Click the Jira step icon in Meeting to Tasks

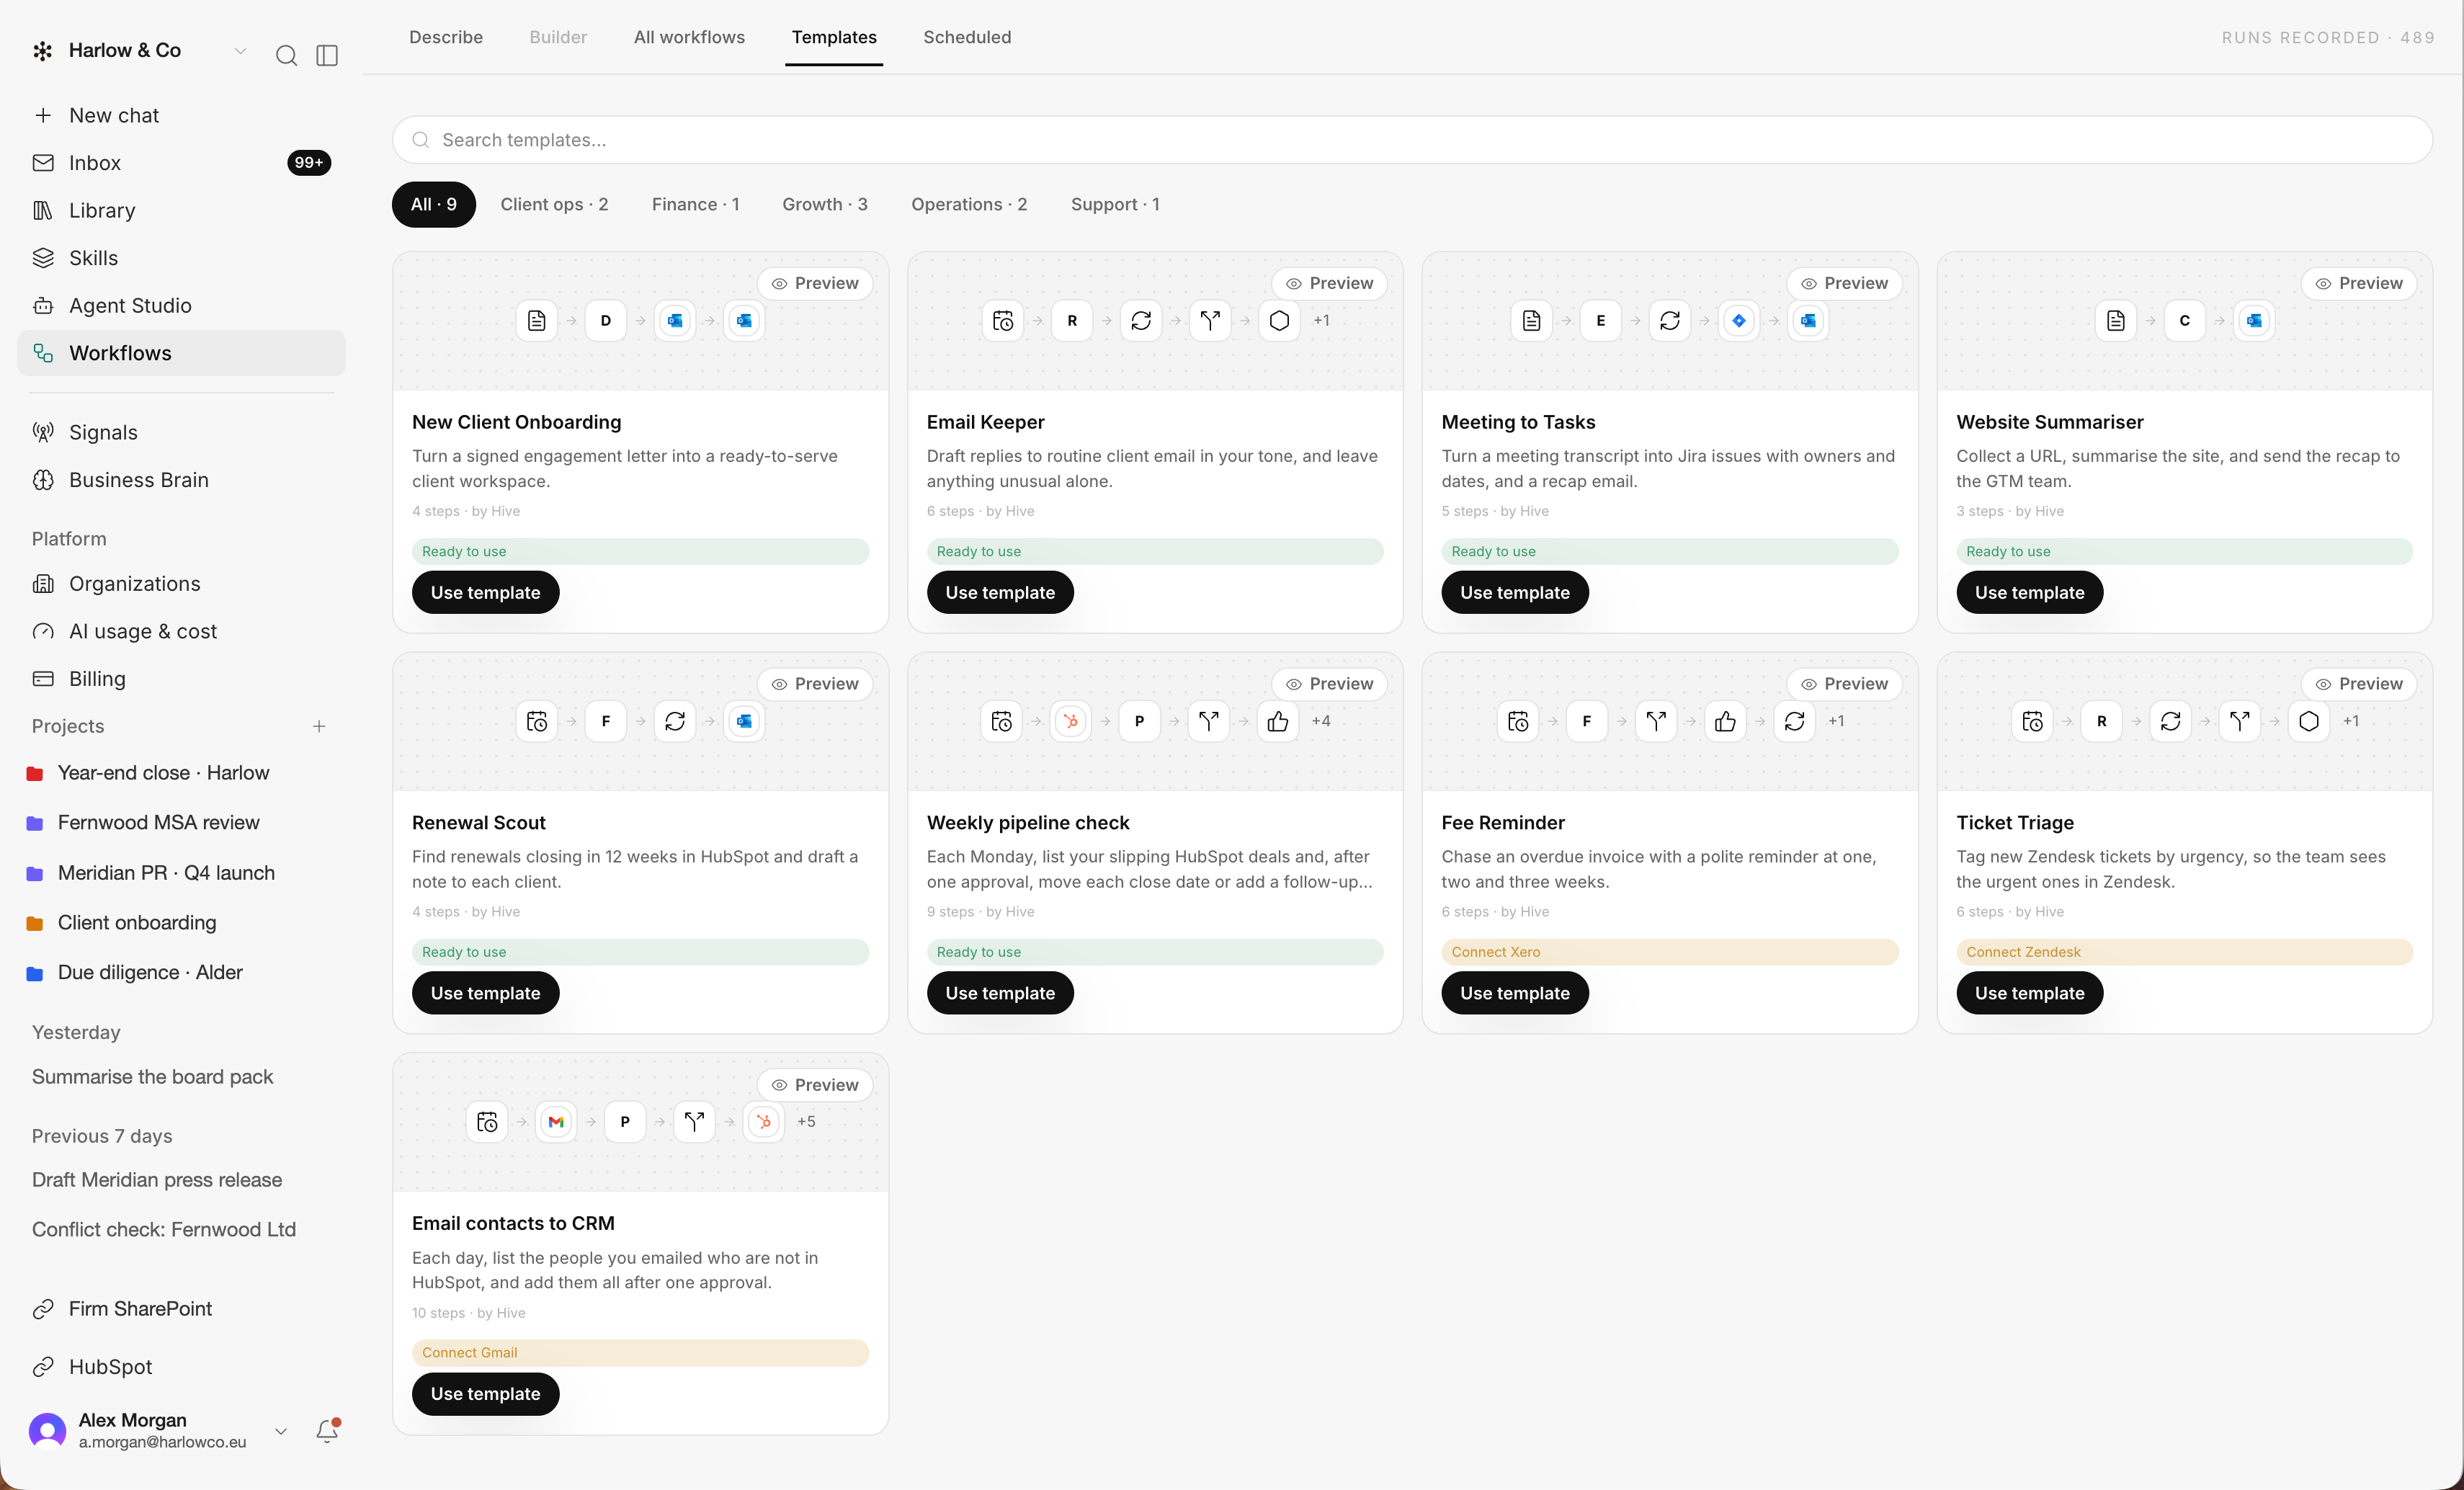point(1739,321)
